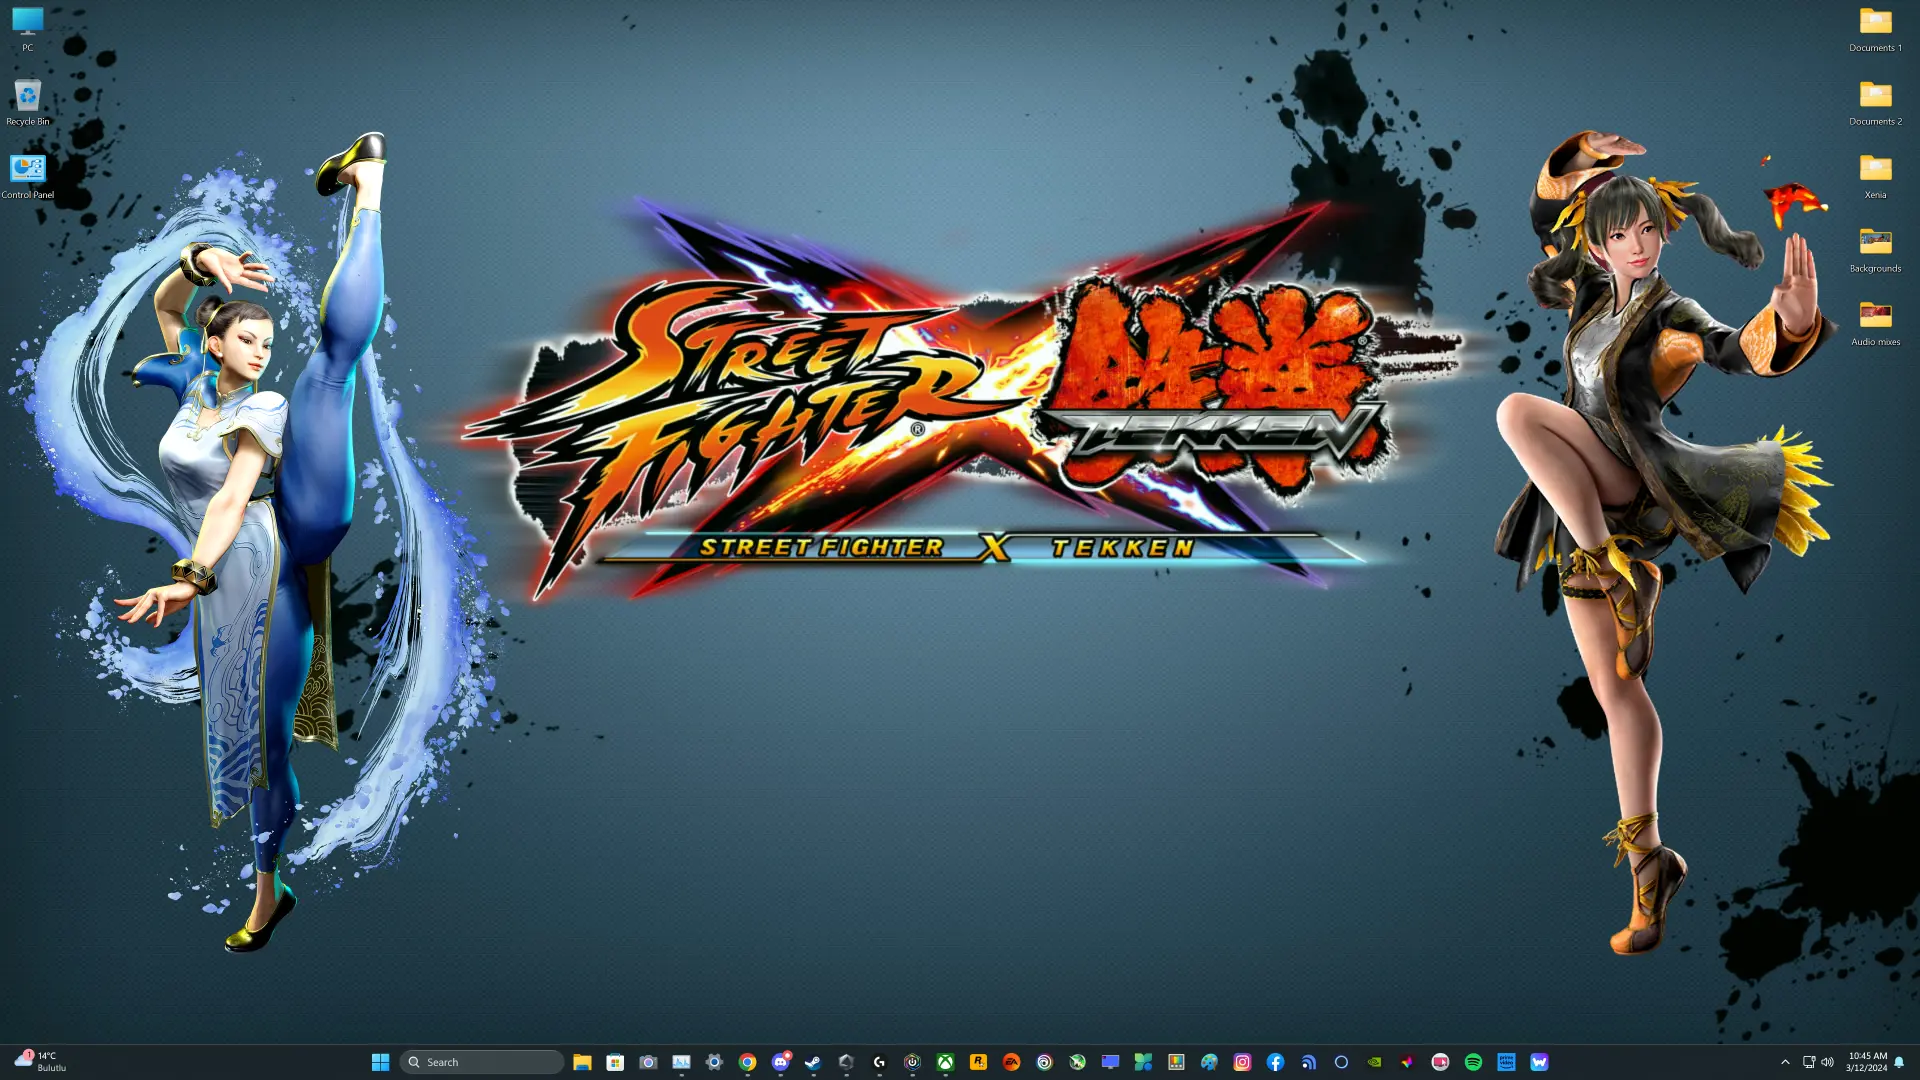This screenshot has height=1080, width=1920.
Task: Launch the EA app
Action: [1011, 1062]
